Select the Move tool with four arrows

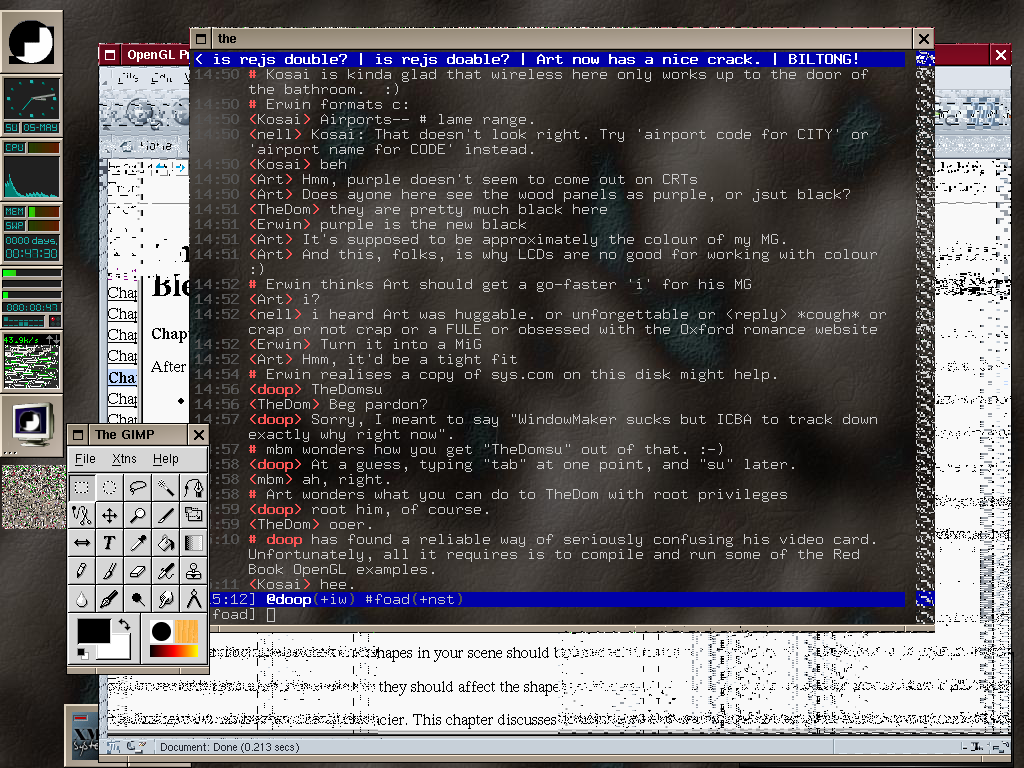[110, 515]
